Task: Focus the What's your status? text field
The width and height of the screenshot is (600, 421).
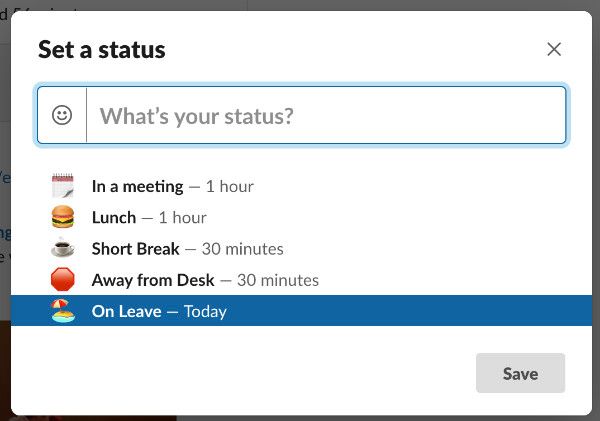Action: [326, 115]
